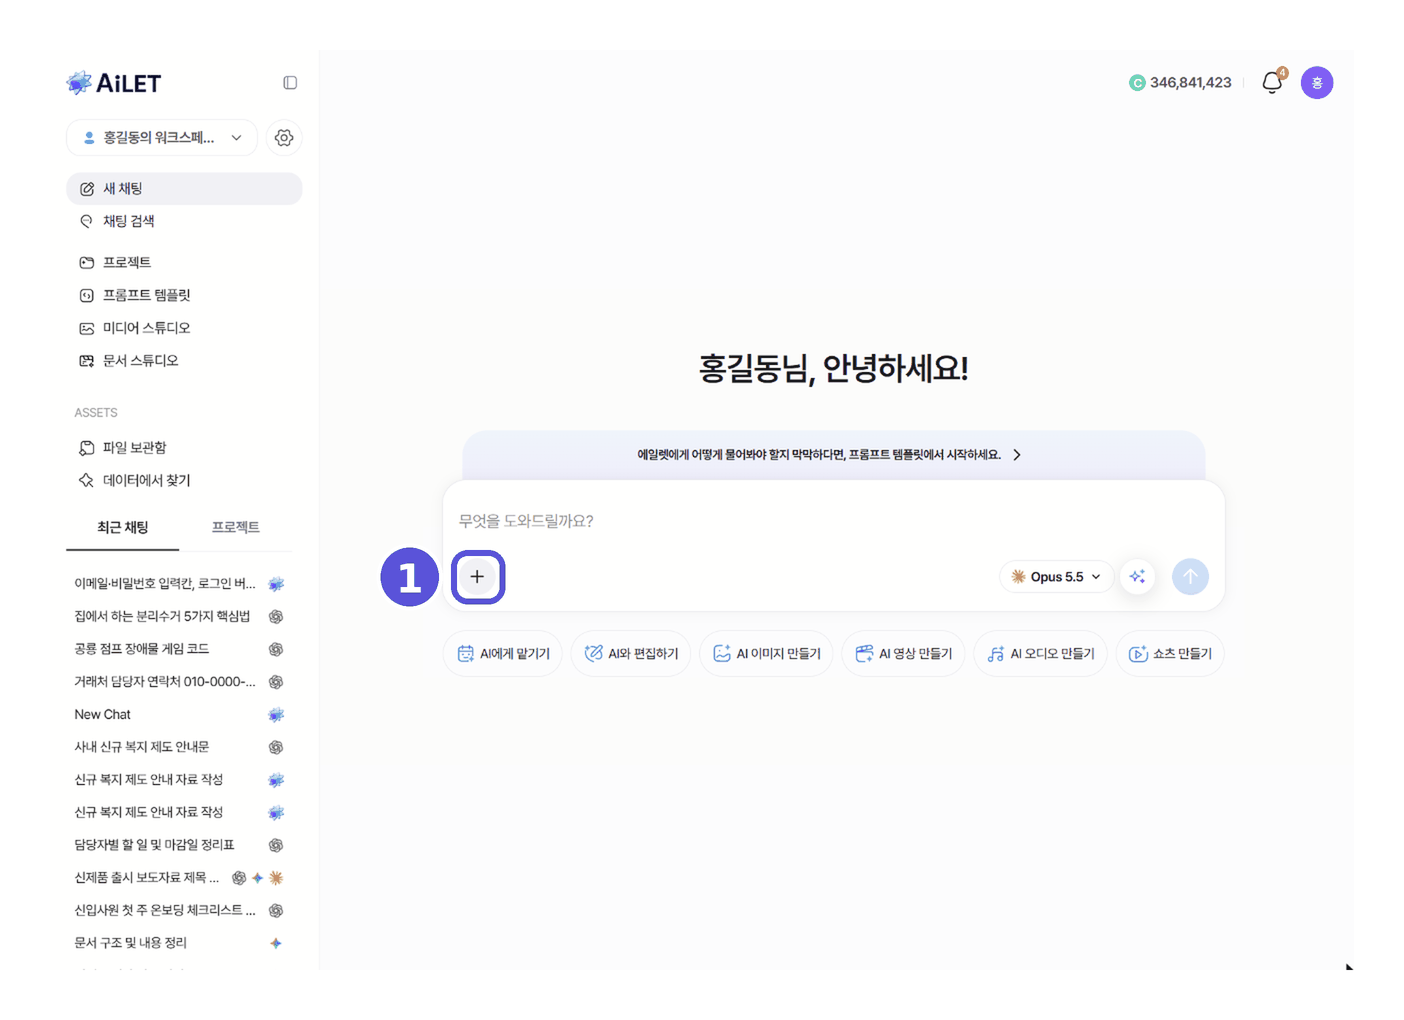Screen dimensions: 1404x1020
Task: Open 프롬프트 템플릿 menu item
Action: (x=184, y=295)
